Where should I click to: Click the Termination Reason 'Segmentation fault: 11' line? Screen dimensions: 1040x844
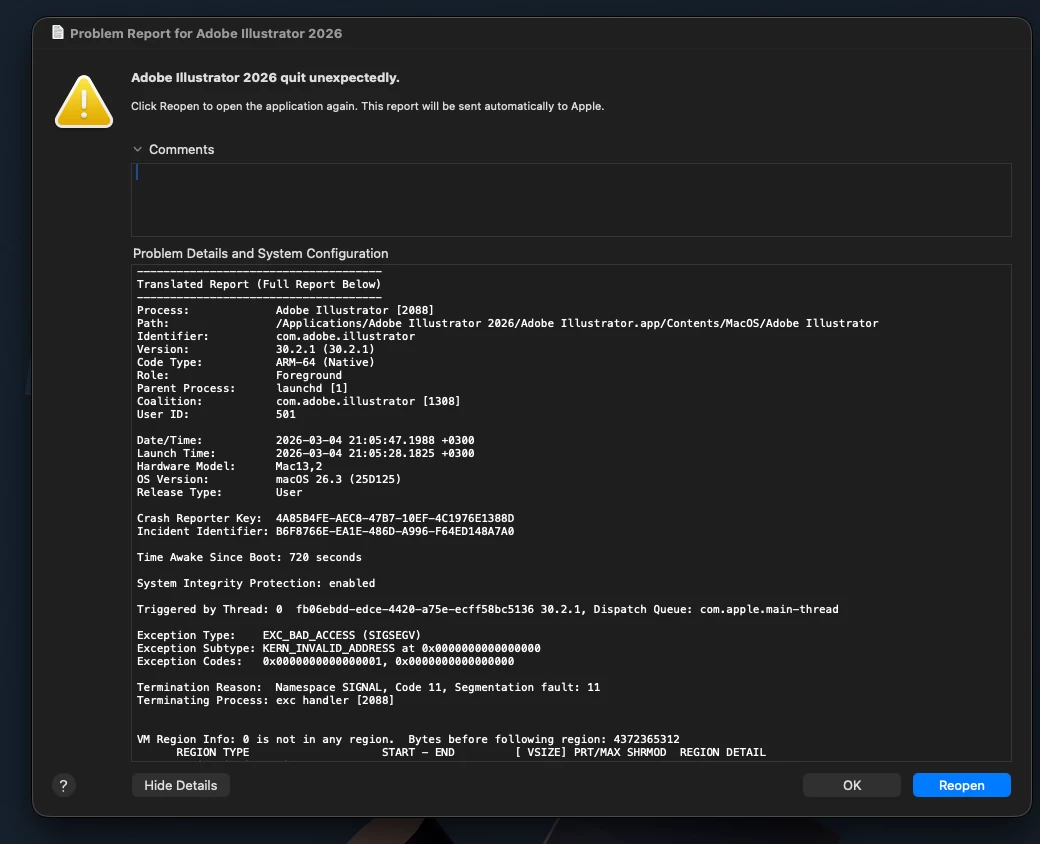(368, 687)
